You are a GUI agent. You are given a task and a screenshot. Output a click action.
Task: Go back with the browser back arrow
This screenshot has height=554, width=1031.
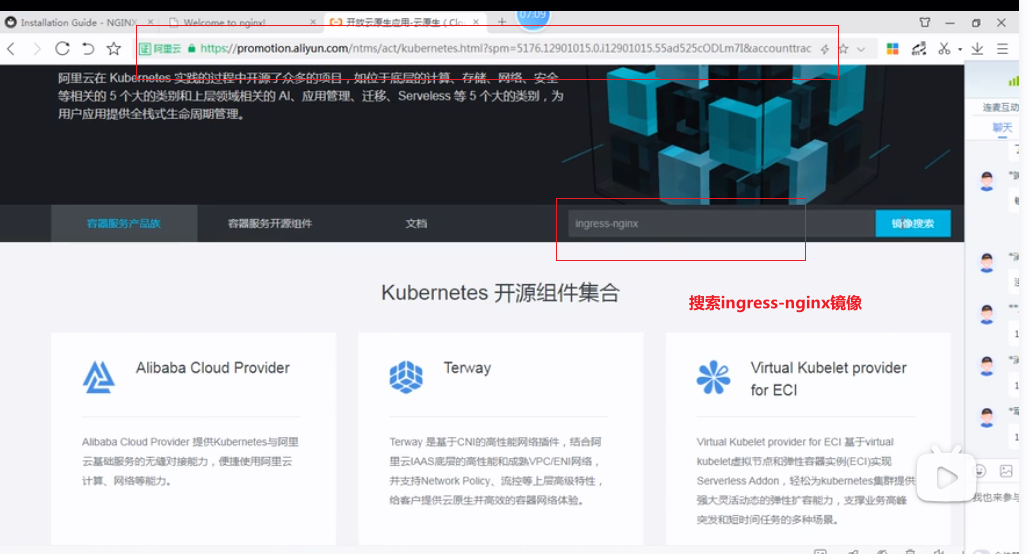[x=11, y=49]
